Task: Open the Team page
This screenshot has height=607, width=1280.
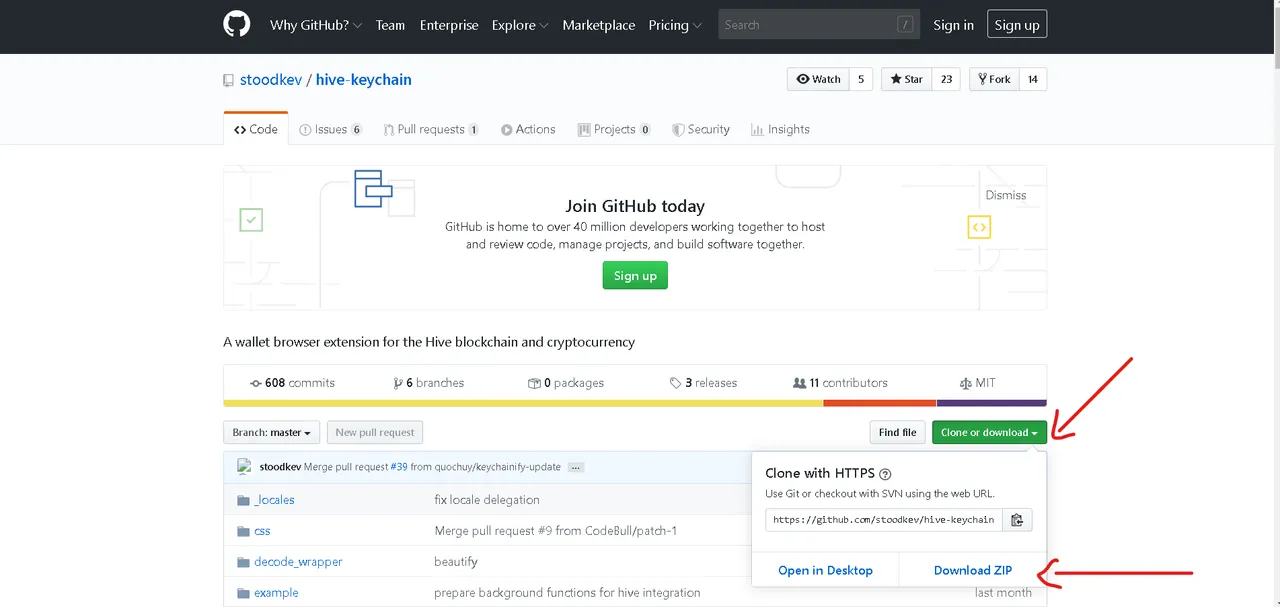Action: [390, 25]
